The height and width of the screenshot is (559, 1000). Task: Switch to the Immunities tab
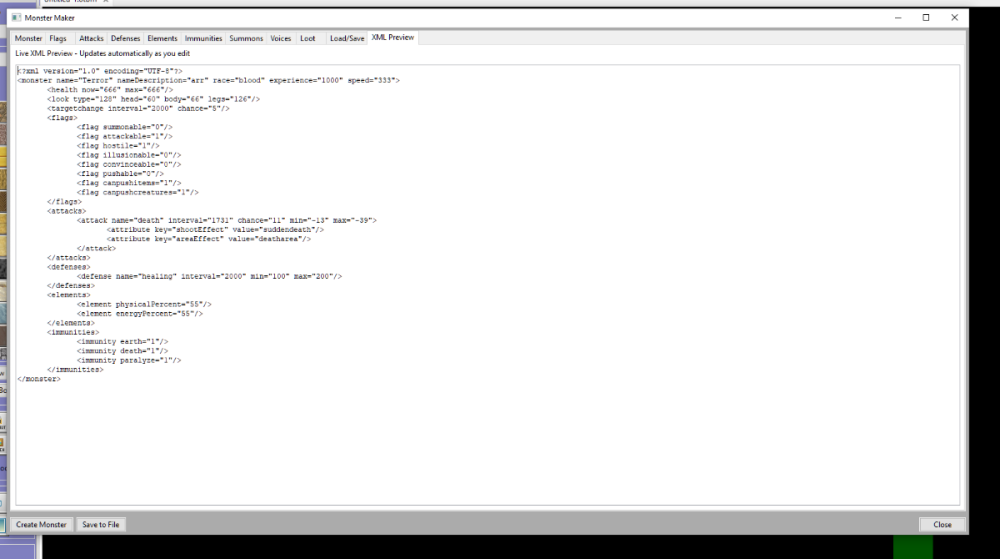(x=203, y=38)
